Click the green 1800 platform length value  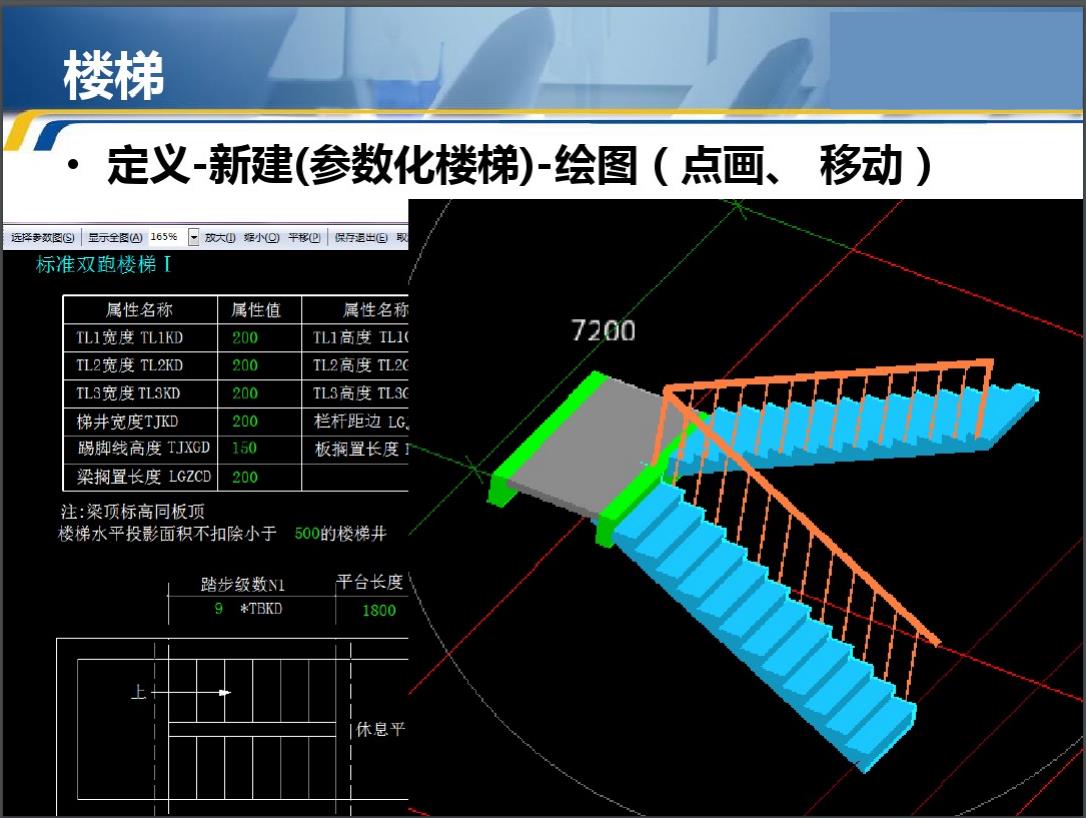(x=379, y=610)
